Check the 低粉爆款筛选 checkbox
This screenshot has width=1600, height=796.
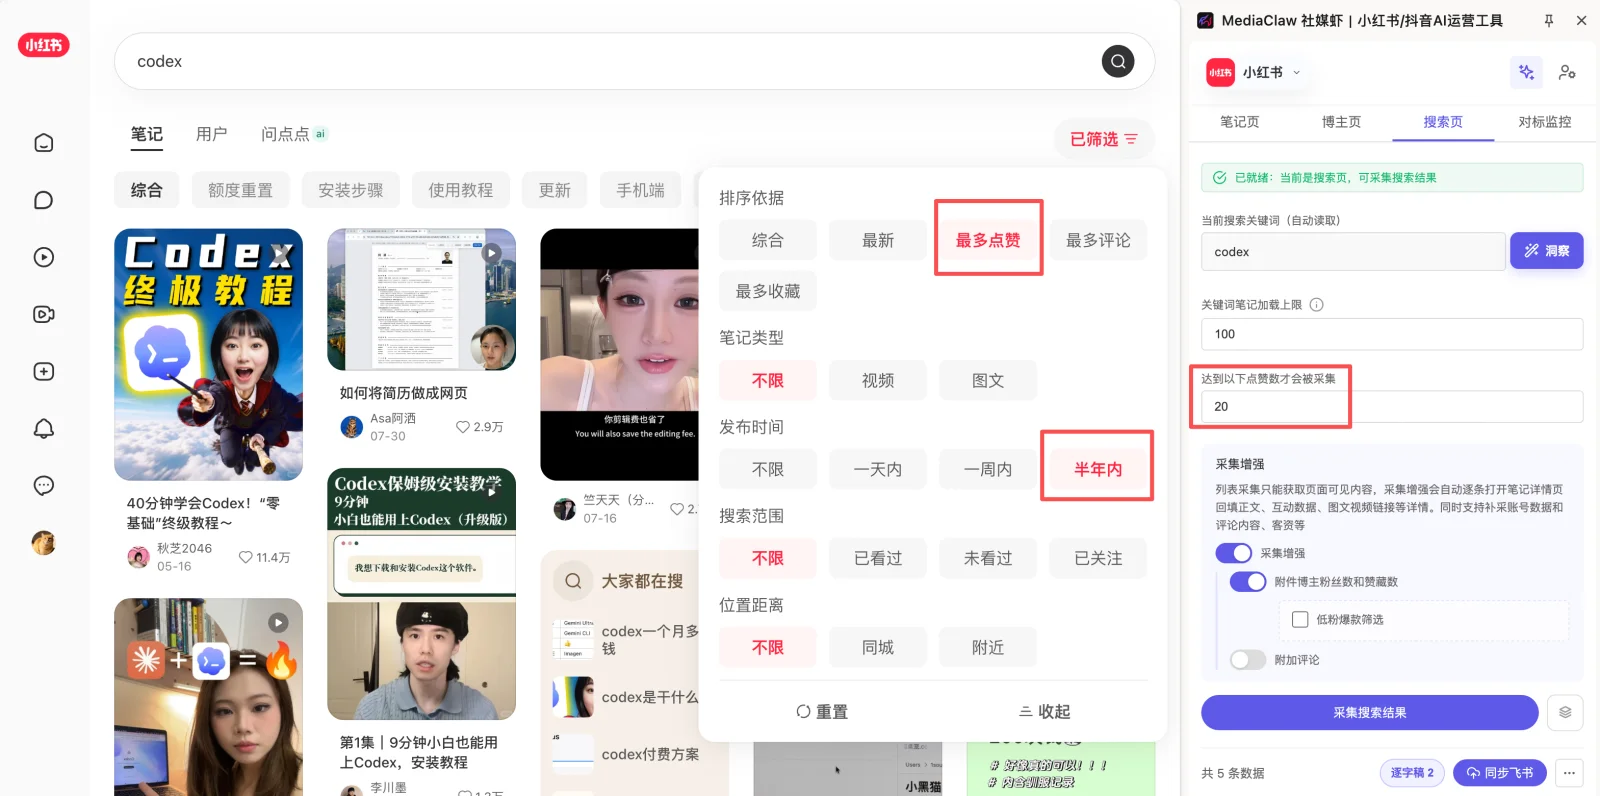coord(1300,620)
